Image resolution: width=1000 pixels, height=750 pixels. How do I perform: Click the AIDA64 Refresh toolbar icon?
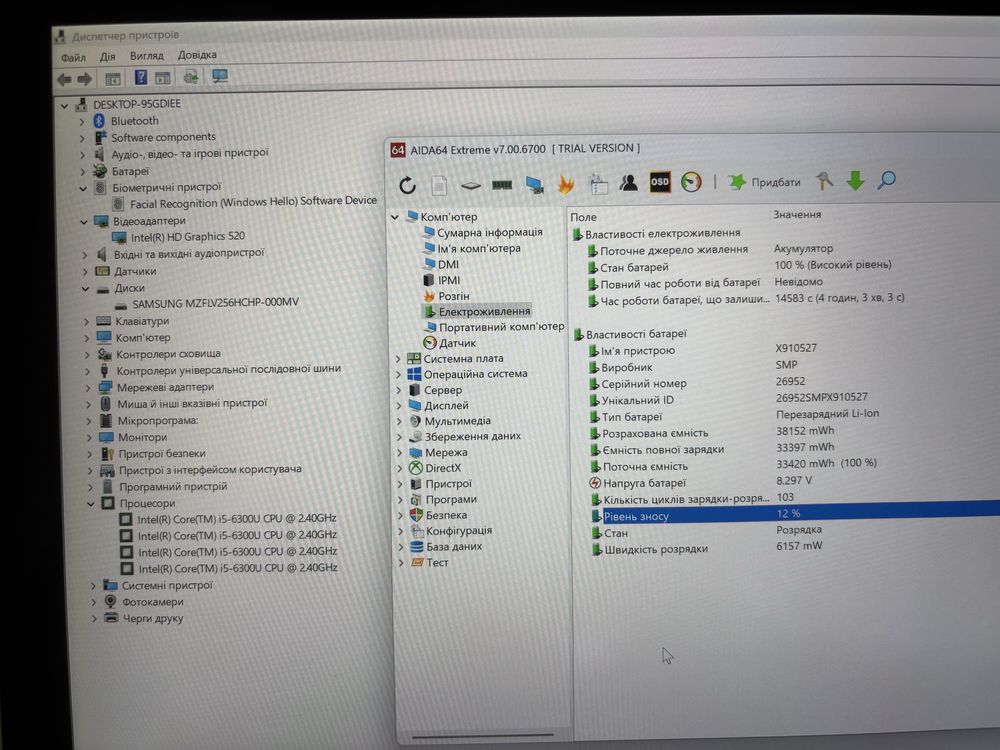click(408, 186)
